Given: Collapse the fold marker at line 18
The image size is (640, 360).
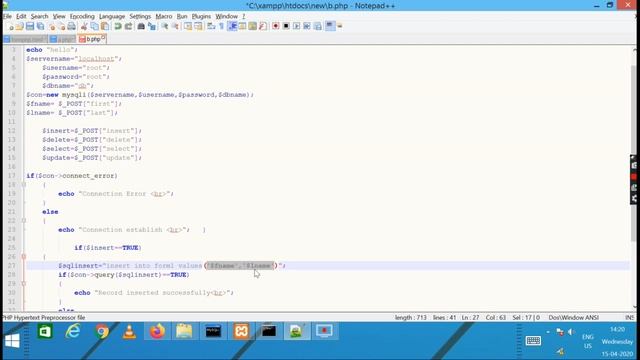Looking at the screenshot, I should [x=24, y=185].
